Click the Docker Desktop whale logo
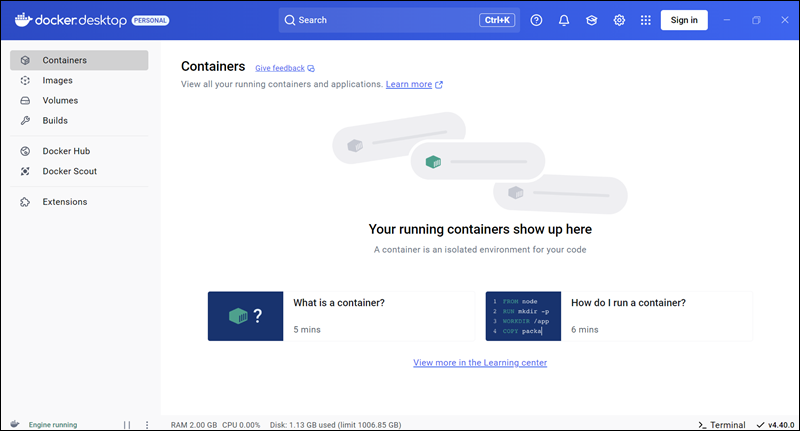 [x=23, y=20]
